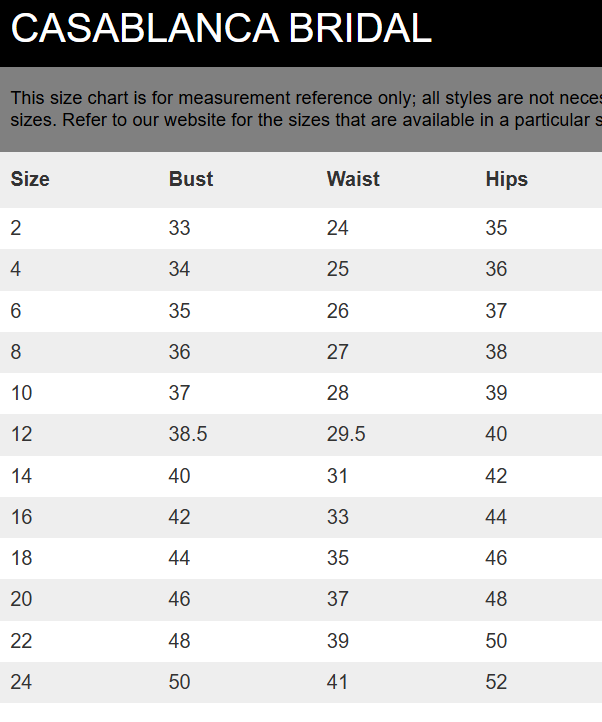Click bust value 34 in size 4 row
Screen dimensions: 602x722
179,269
